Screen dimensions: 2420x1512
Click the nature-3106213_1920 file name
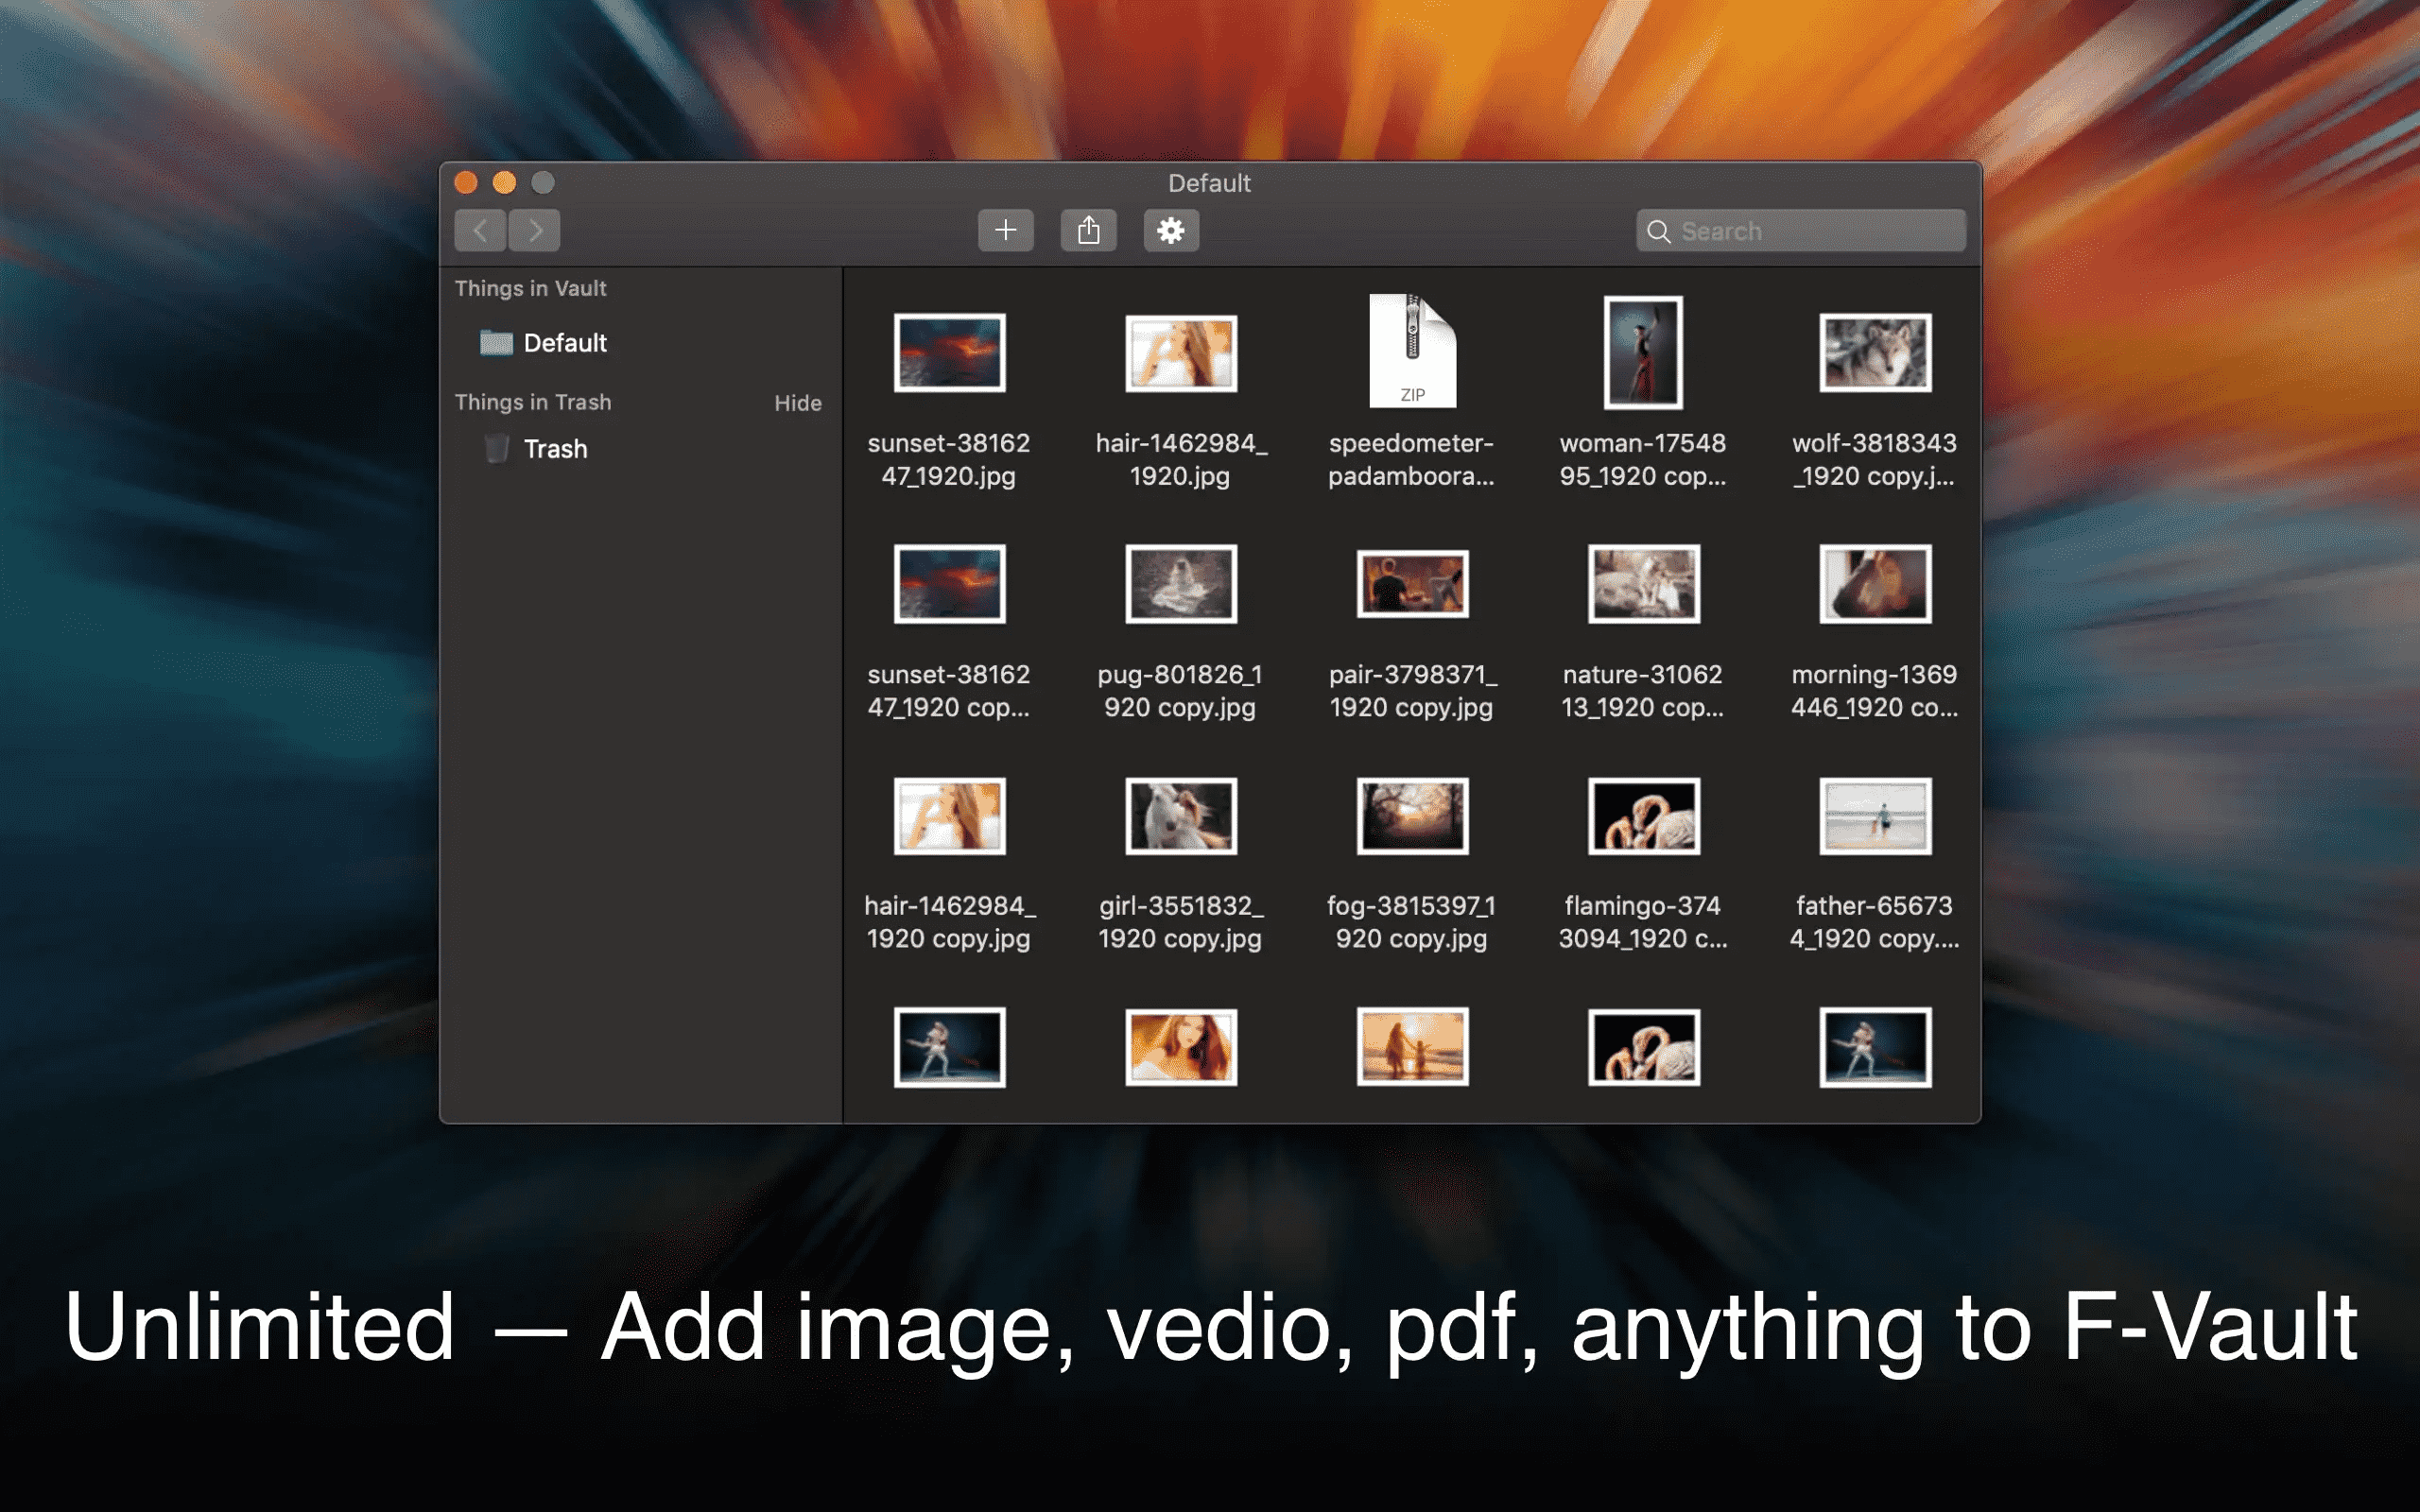1643,691
